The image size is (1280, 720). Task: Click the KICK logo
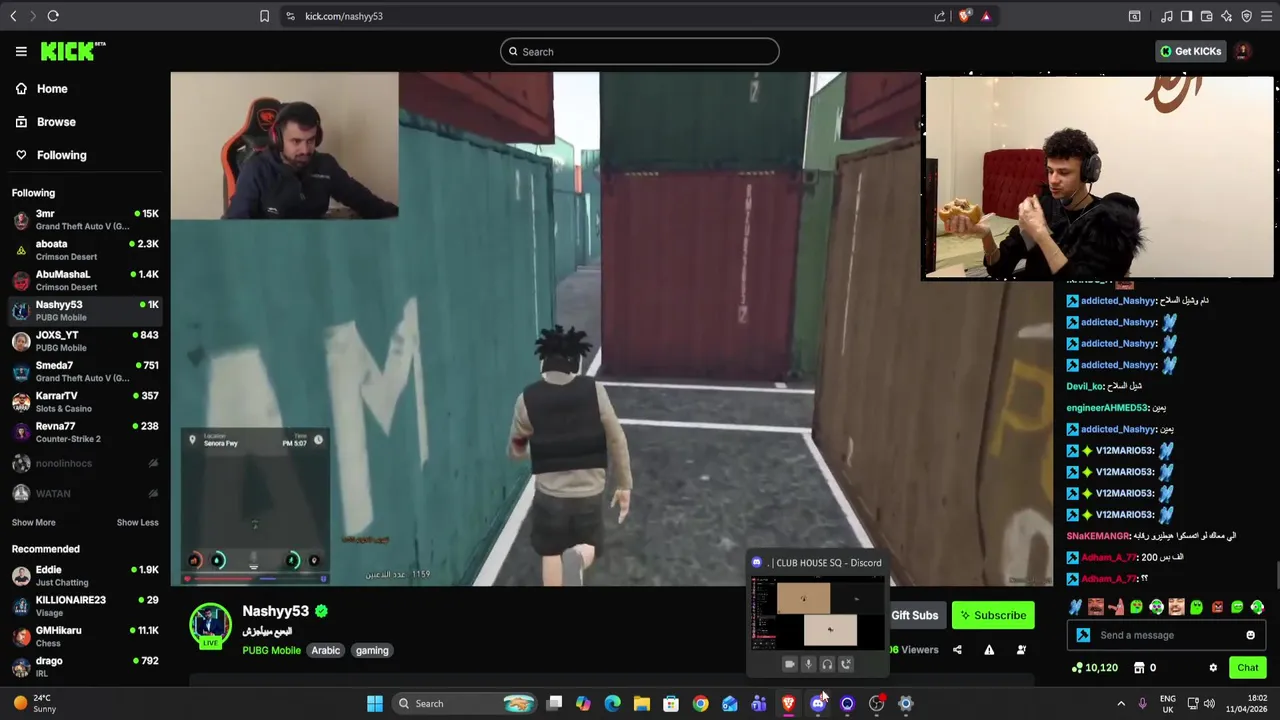(72, 51)
